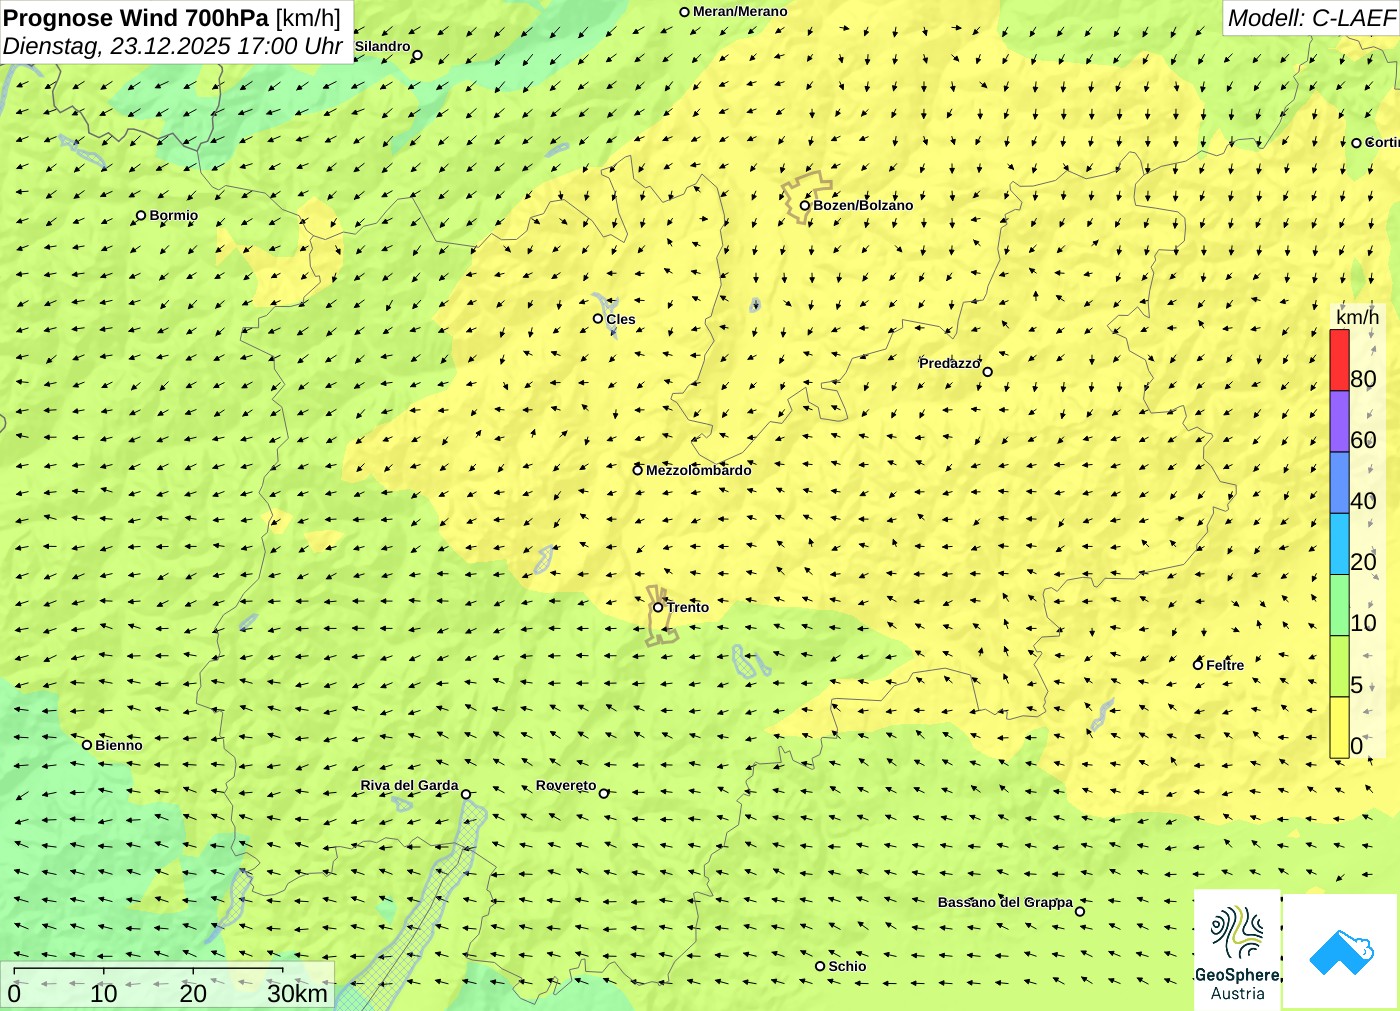The image size is (1400, 1011).
Task: Click the 'Meran/Merano' label
Action: (x=740, y=12)
